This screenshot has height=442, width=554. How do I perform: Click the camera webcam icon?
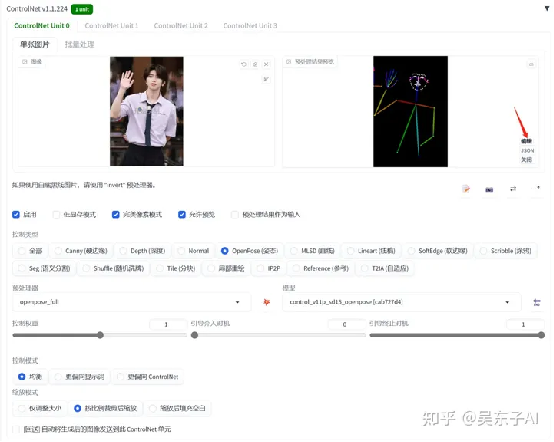(489, 190)
